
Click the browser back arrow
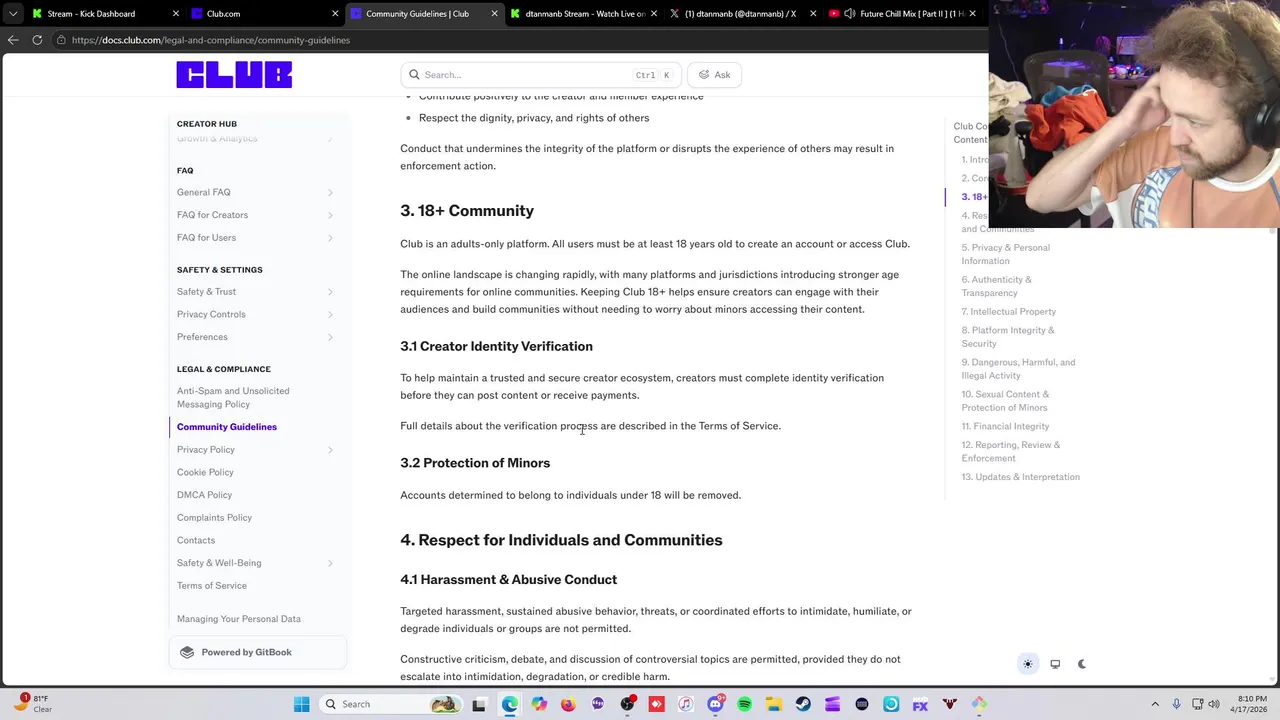click(x=13, y=40)
